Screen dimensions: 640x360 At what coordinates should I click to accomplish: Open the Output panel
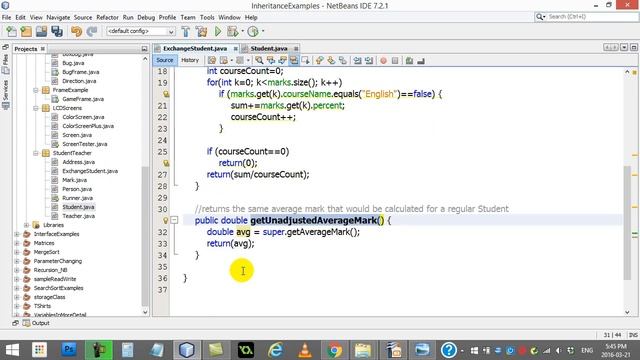tap(36, 323)
